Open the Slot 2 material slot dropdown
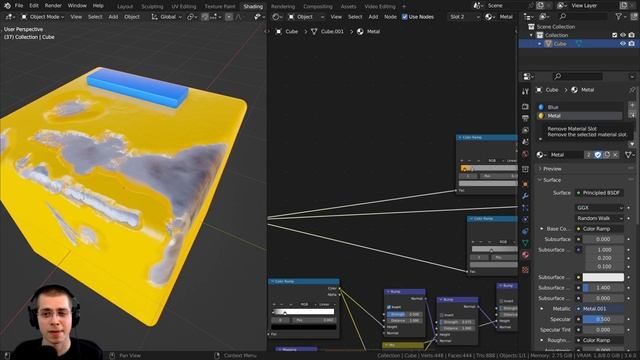640x360 pixels. pyautogui.click(x=464, y=17)
